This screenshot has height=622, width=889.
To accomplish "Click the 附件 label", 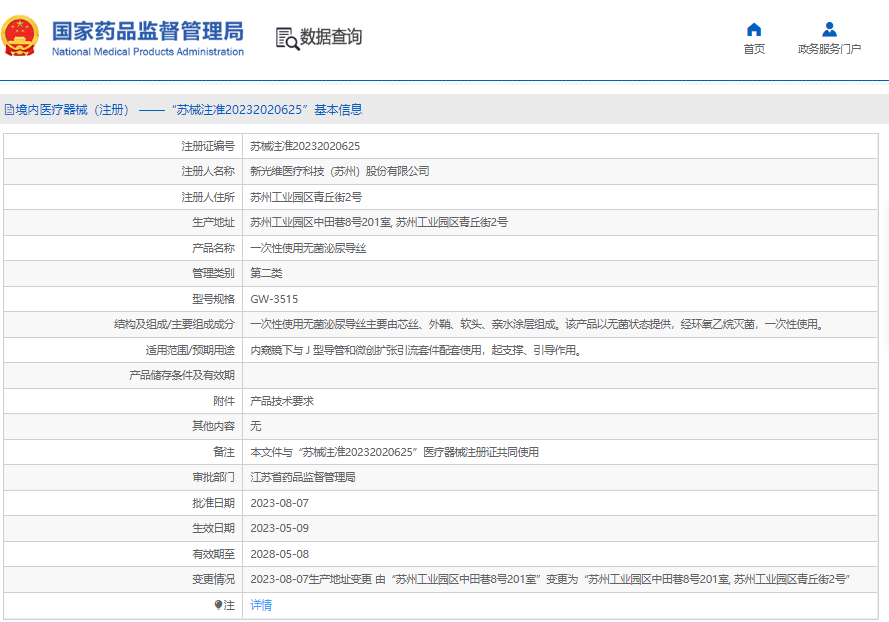I will pyautogui.click(x=223, y=401).
